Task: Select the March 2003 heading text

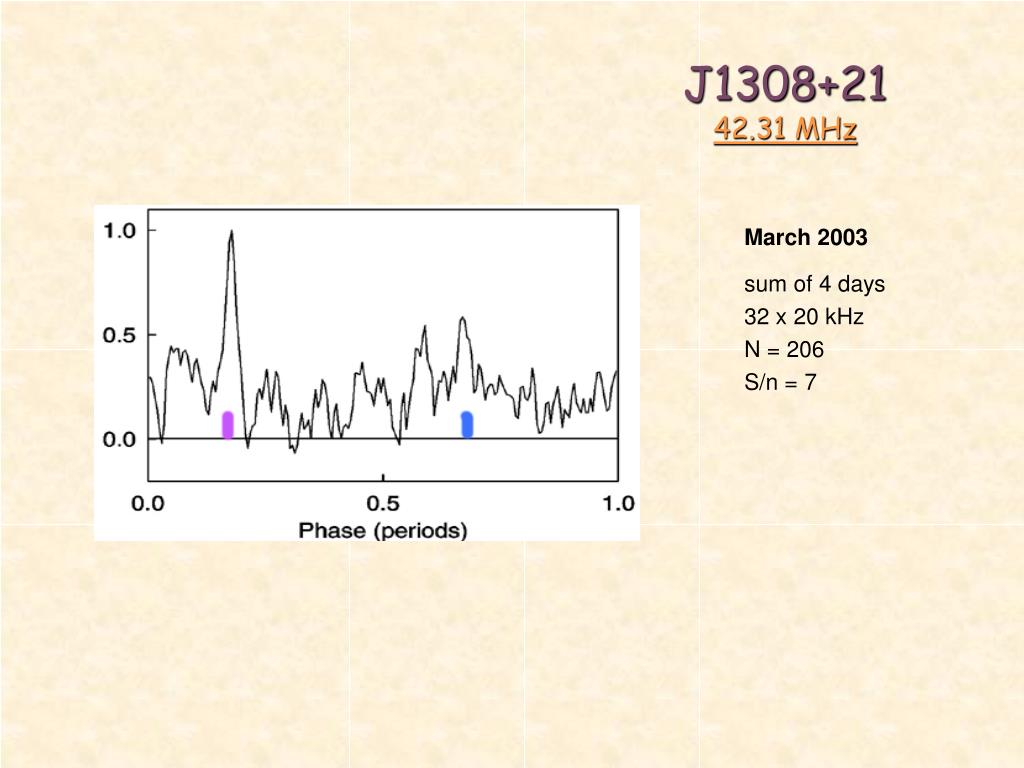Action: [x=806, y=237]
